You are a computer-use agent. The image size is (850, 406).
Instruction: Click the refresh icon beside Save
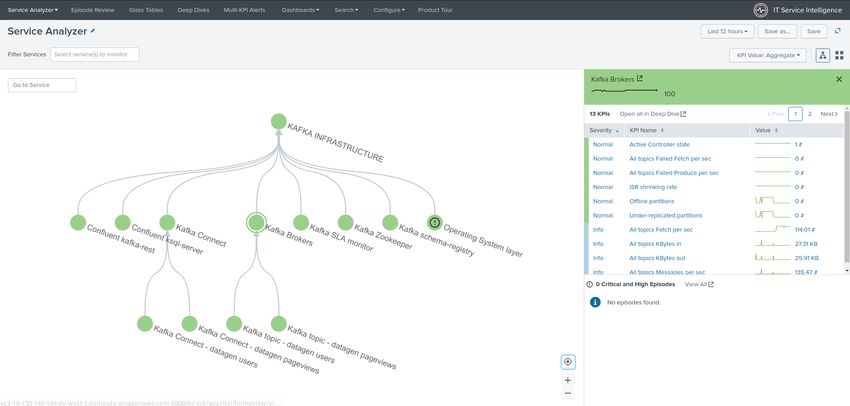tap(838, 31)
